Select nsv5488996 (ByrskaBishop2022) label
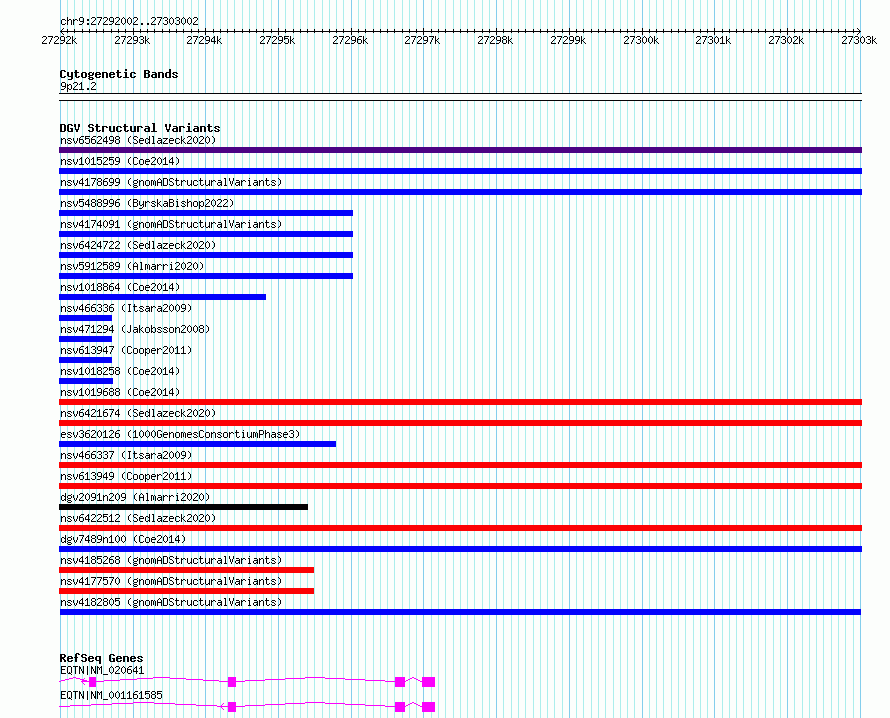This screenshot has width=890, height=718. (x=147, y=203)
